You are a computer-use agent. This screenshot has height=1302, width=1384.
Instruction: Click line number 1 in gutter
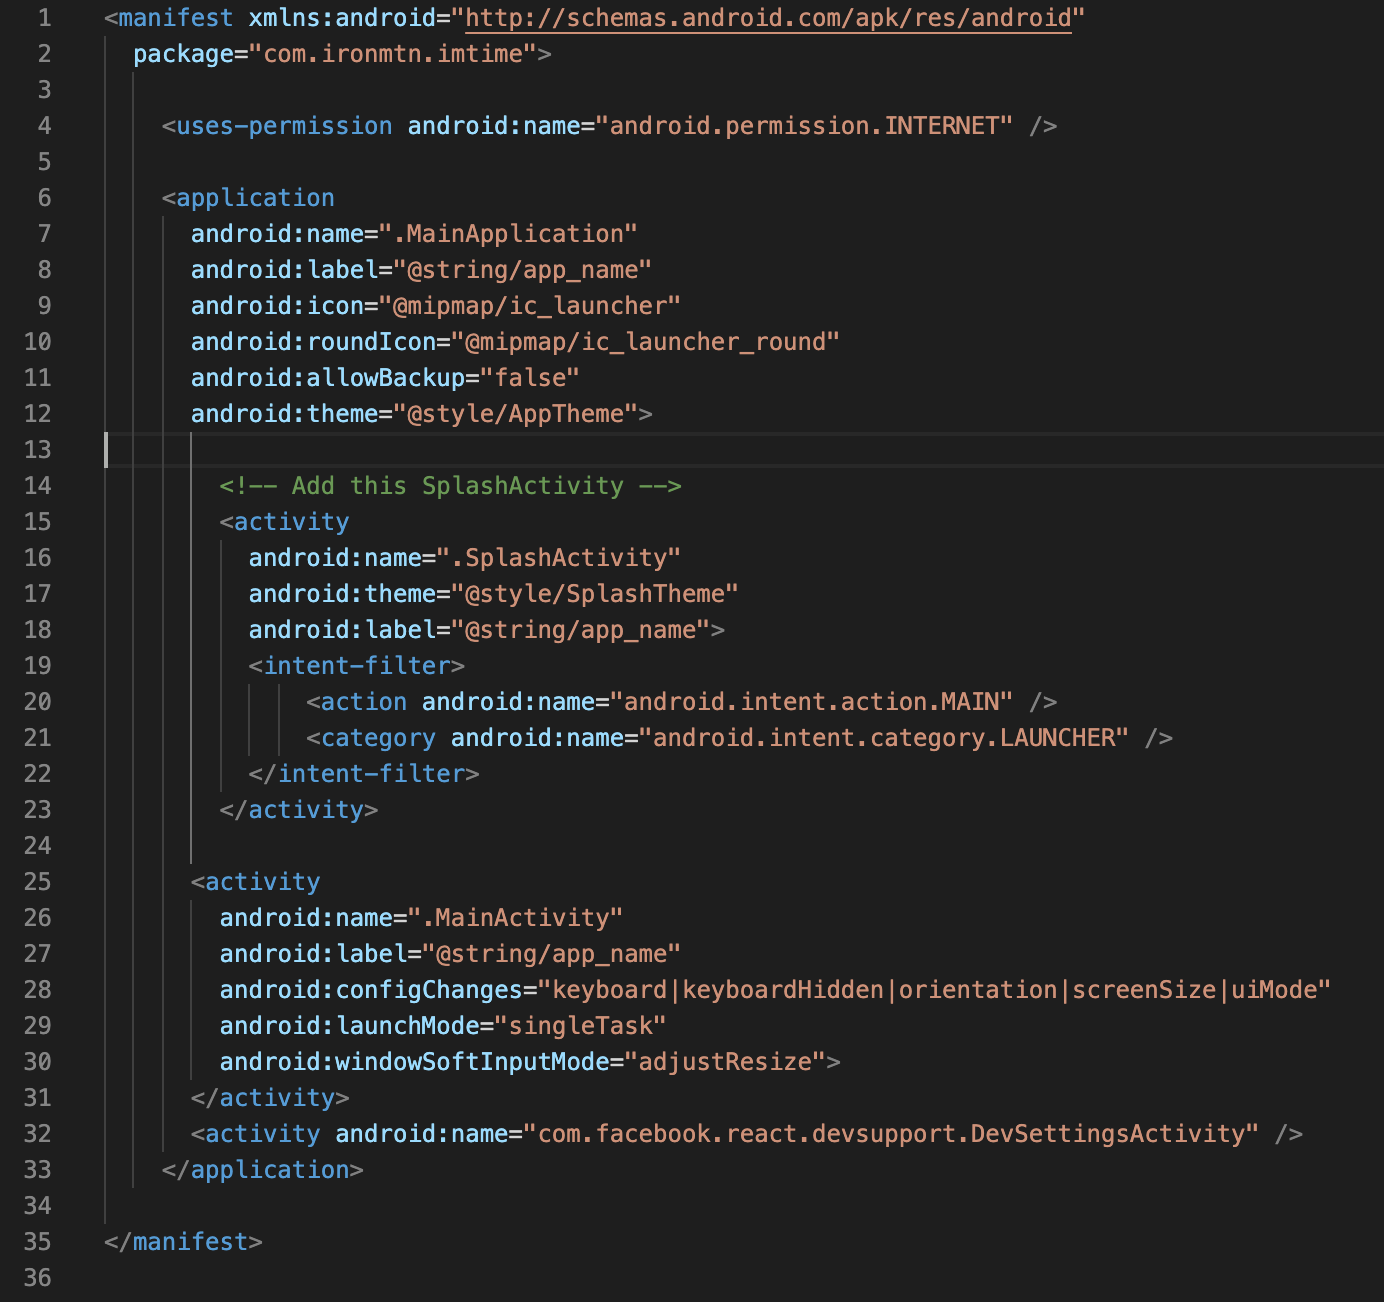tap(44, 18)
